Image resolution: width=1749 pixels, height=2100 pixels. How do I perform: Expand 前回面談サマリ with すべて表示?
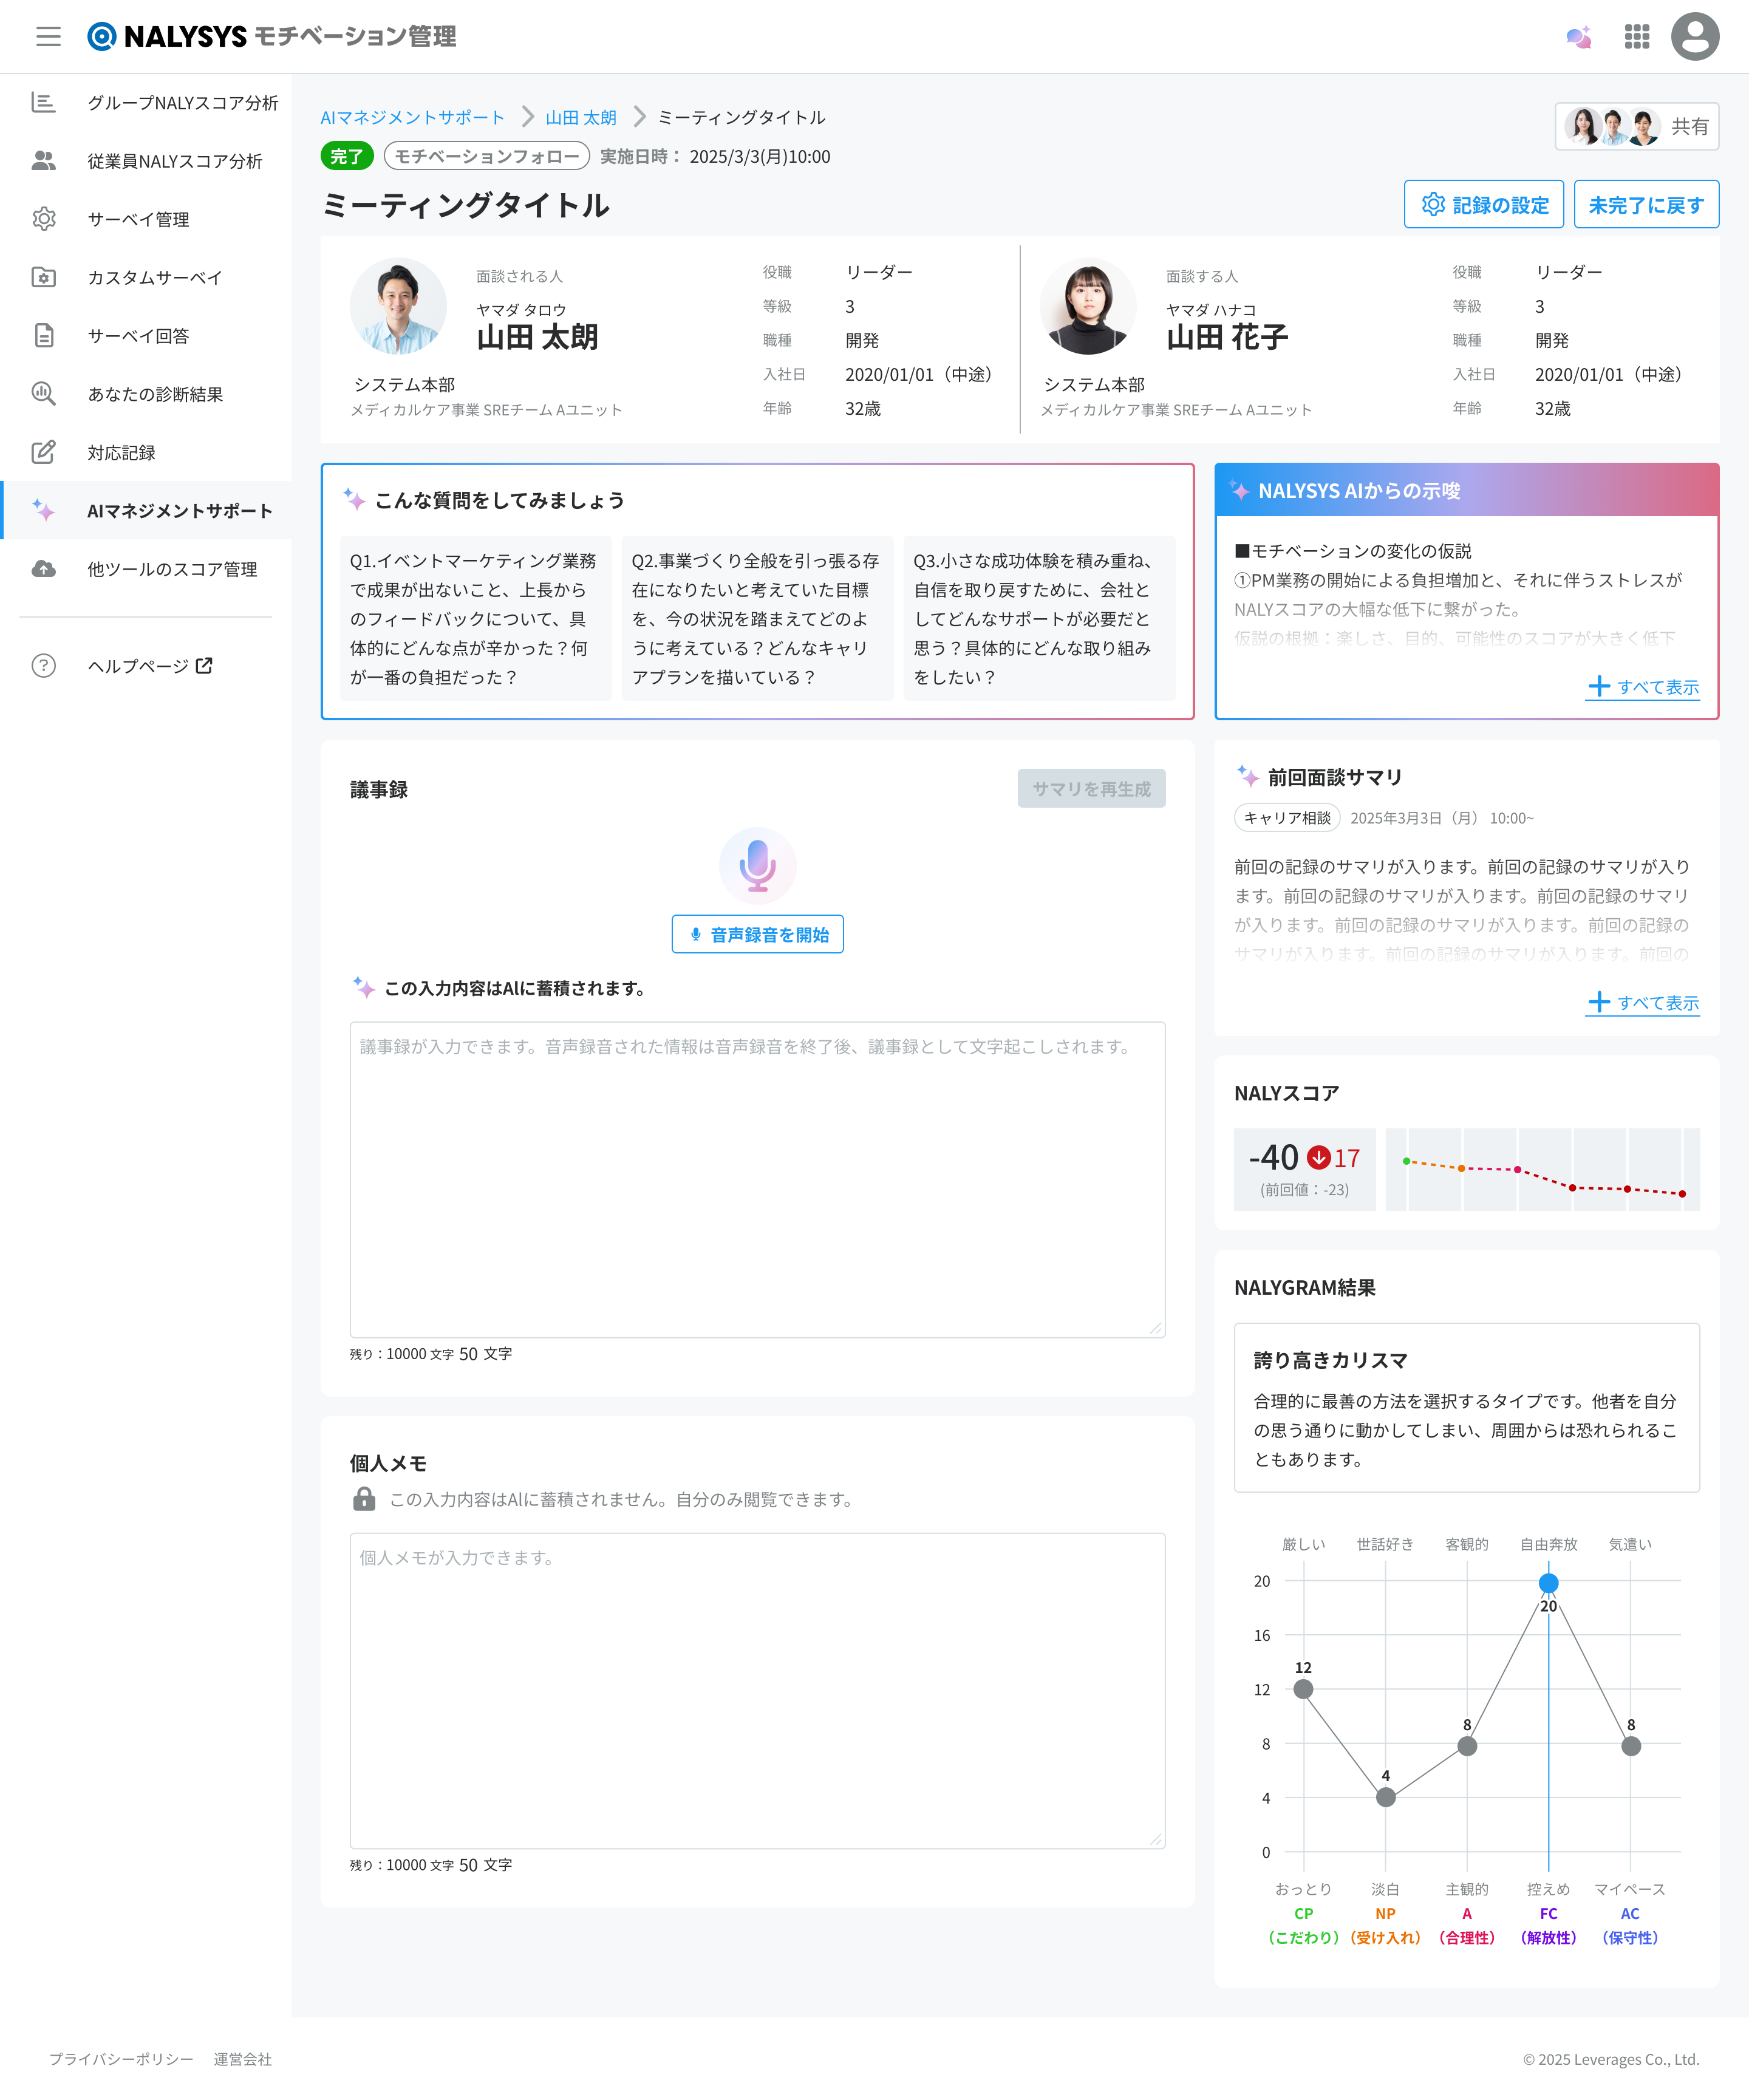click(1642, 1003)
